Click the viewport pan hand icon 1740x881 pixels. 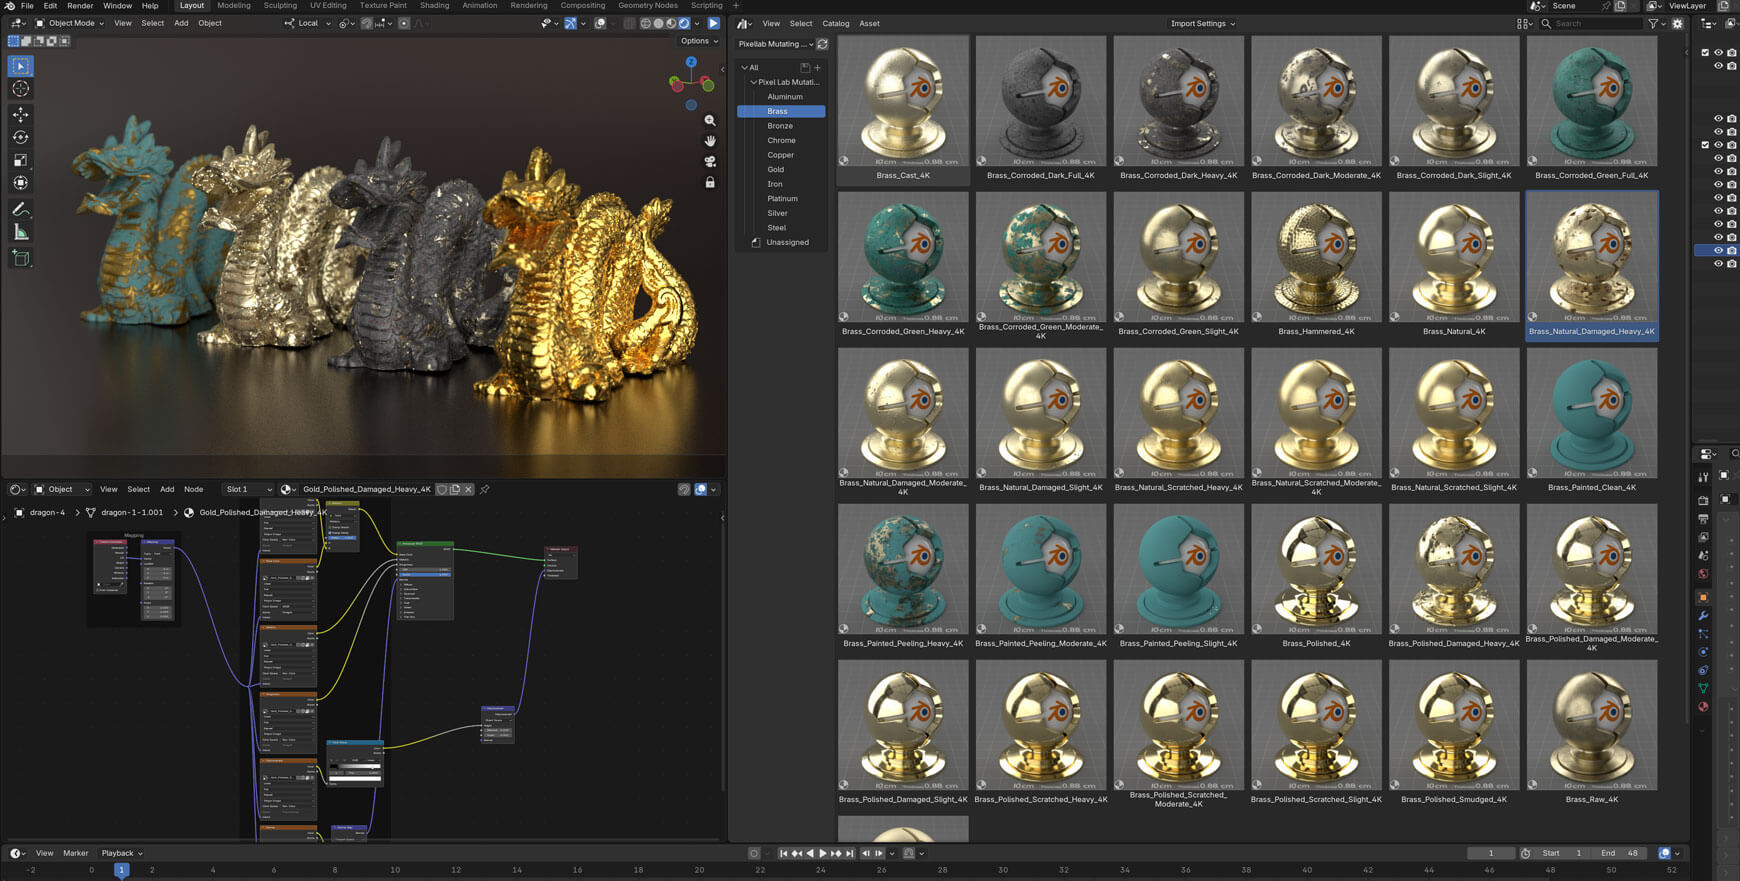(x=710, y=141)
